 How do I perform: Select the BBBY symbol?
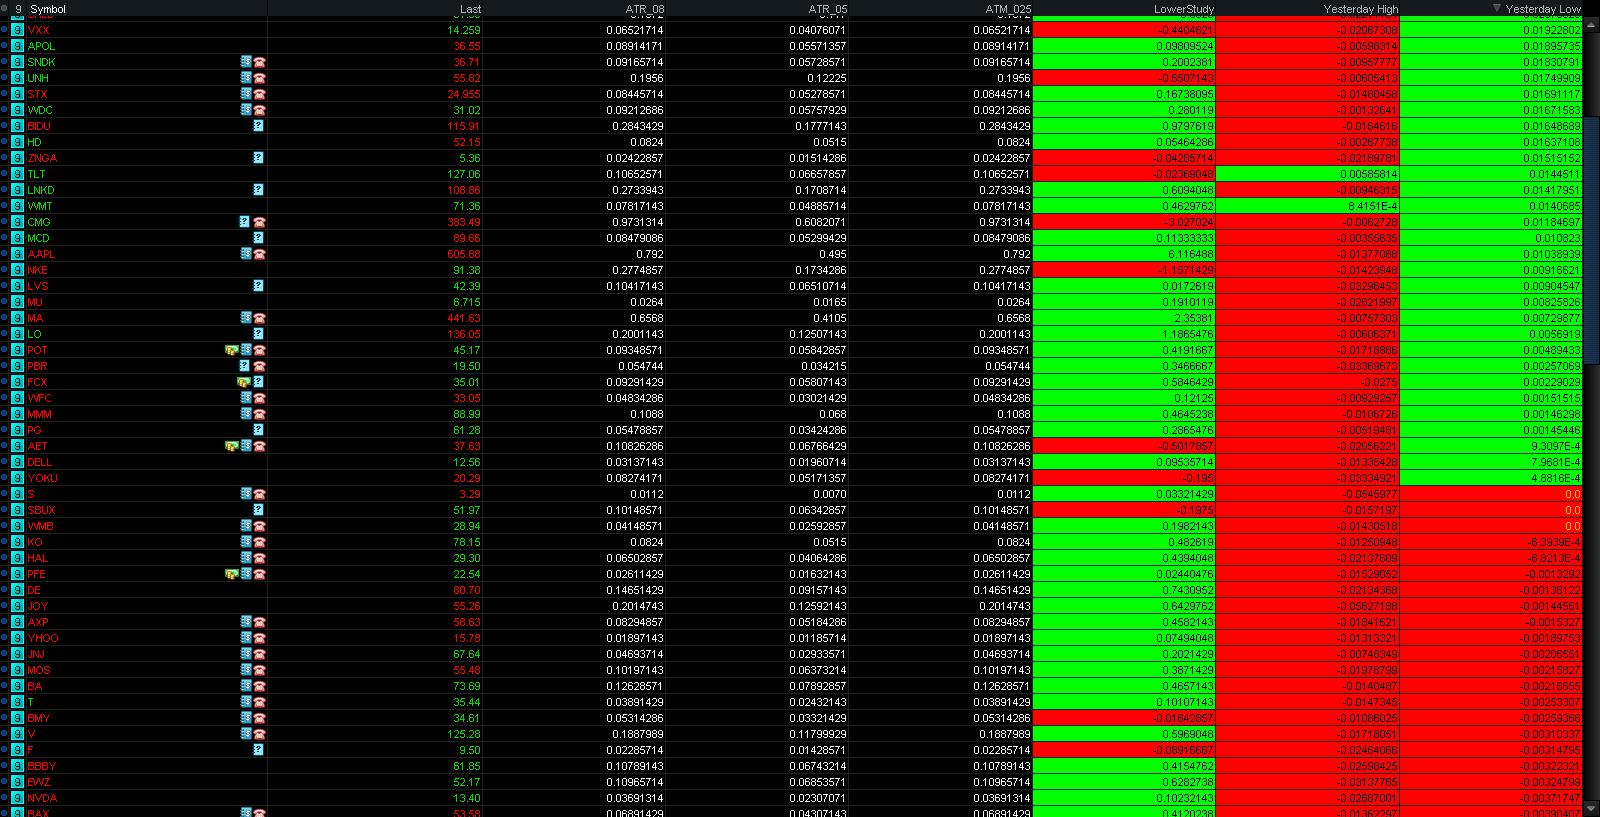coord(42,766)
